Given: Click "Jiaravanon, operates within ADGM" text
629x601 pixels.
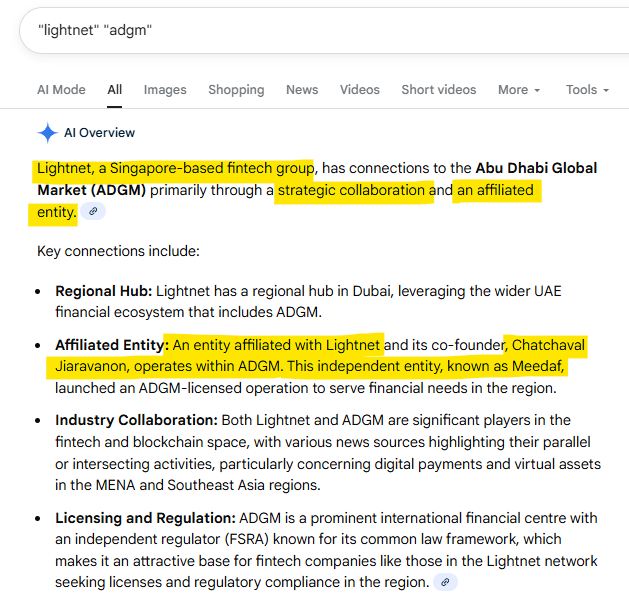Looking at the screenshot, I should (167, 366).
